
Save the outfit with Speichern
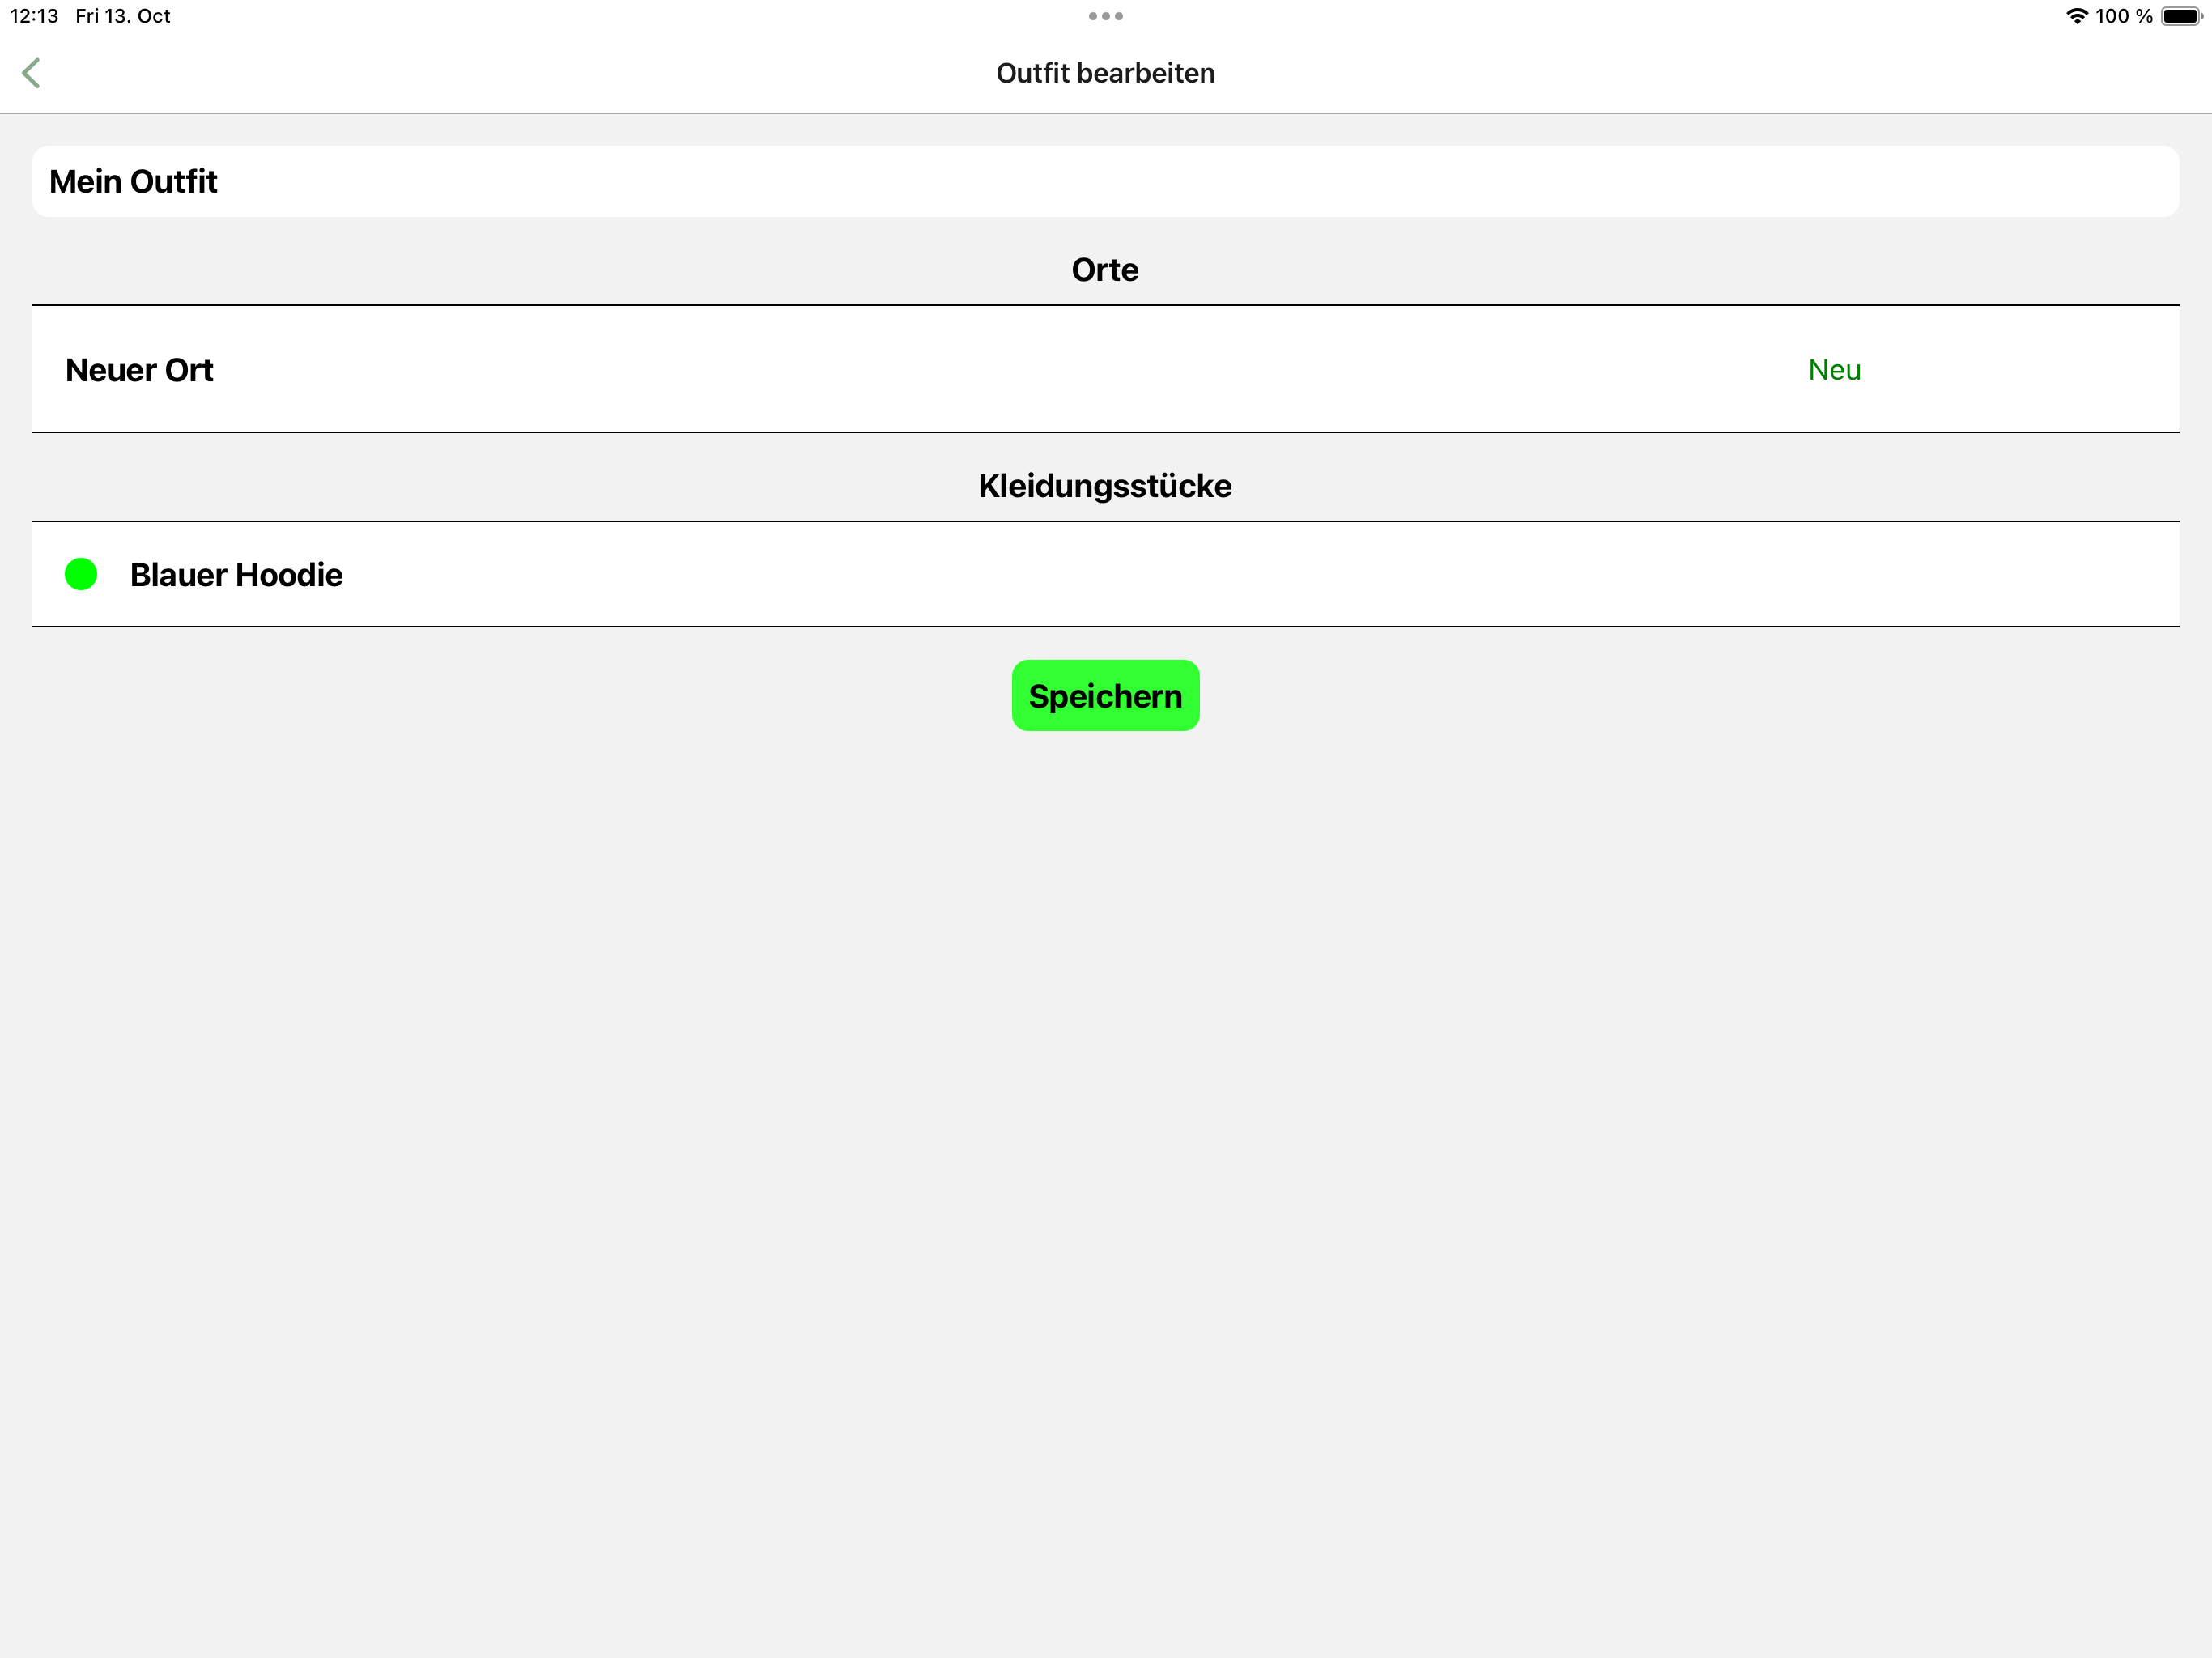coord(1105,695)
